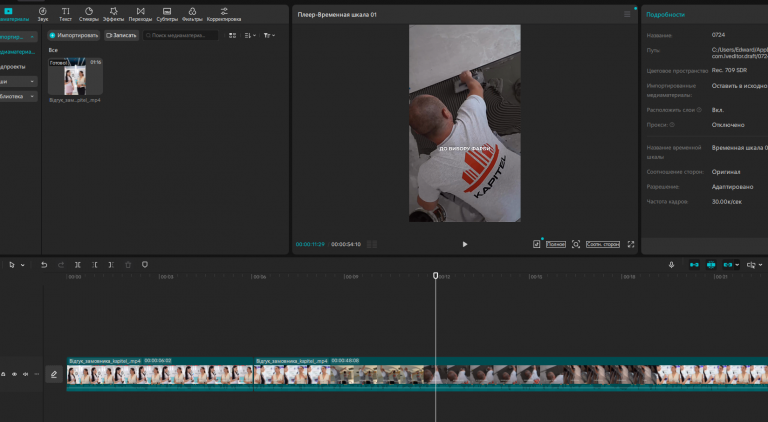
Task: Open the Переходы (Transitions) tab
Action: 140,14
